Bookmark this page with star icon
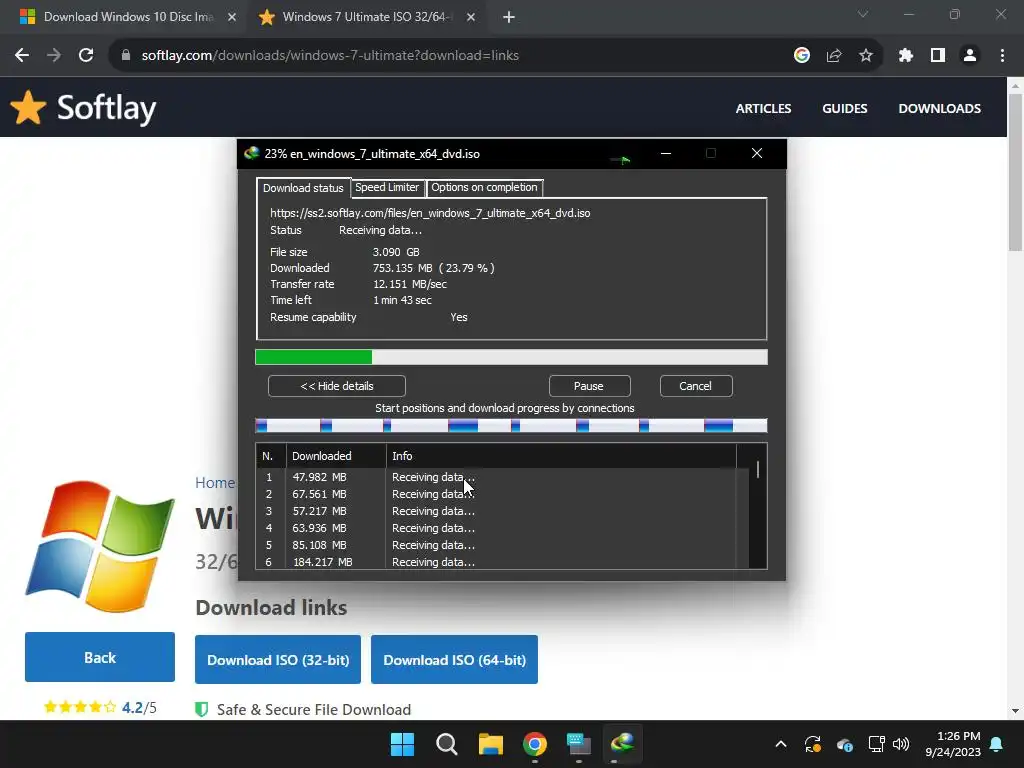The width and height of the screenshot is (1024, 768). pos(866,56)
